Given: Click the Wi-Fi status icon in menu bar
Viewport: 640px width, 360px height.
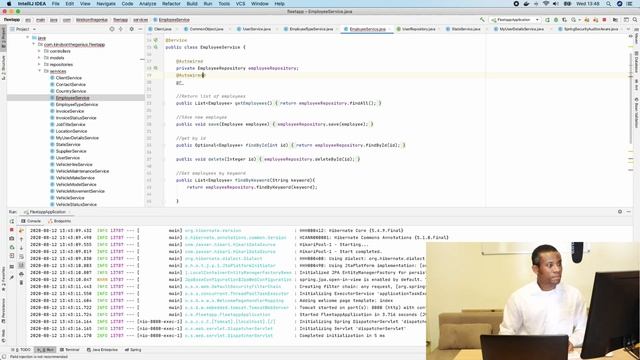Looking at the screenshot, I should (x=546, y=4).
